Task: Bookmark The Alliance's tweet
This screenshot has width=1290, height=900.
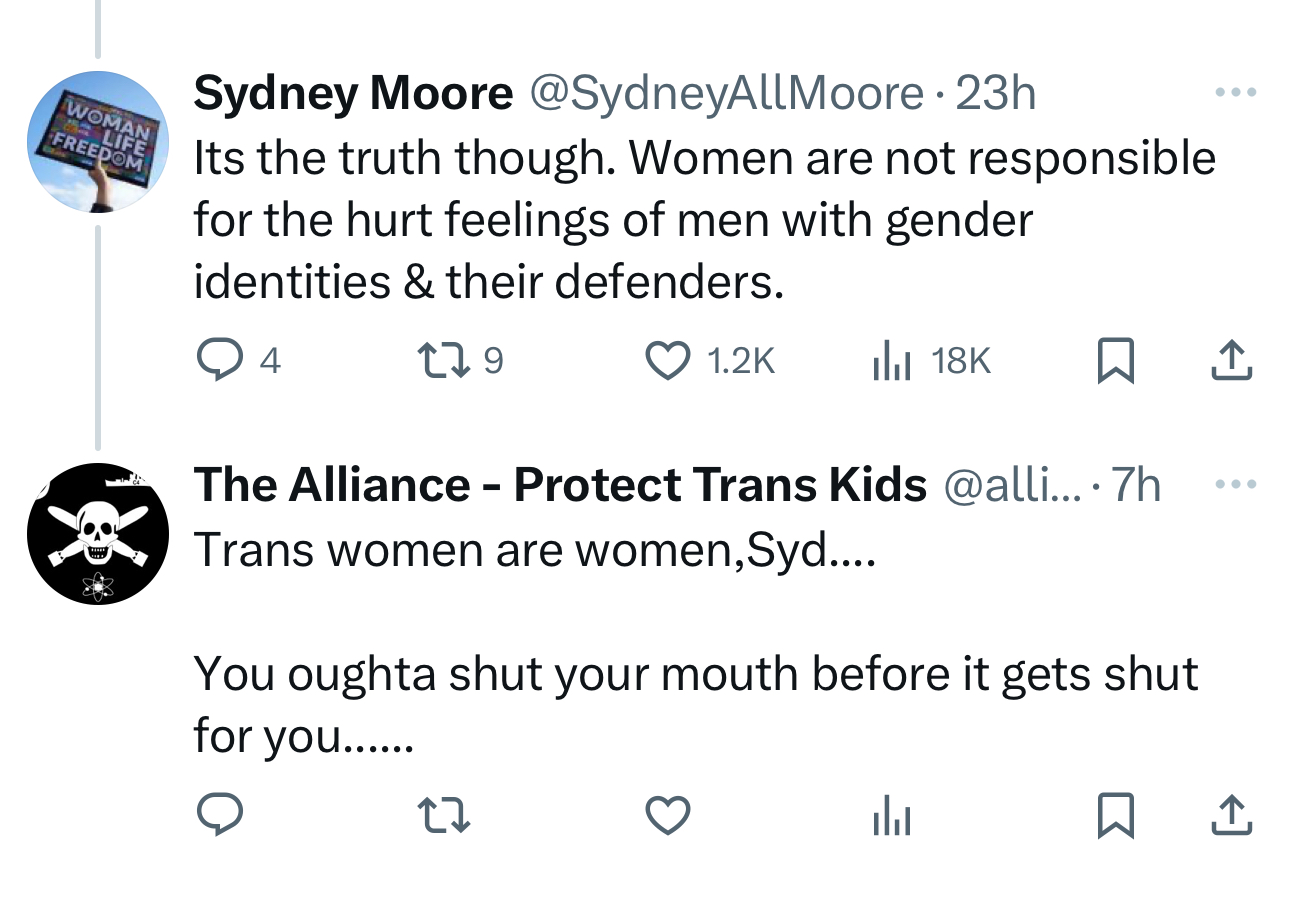Action: pos(1115,815)
